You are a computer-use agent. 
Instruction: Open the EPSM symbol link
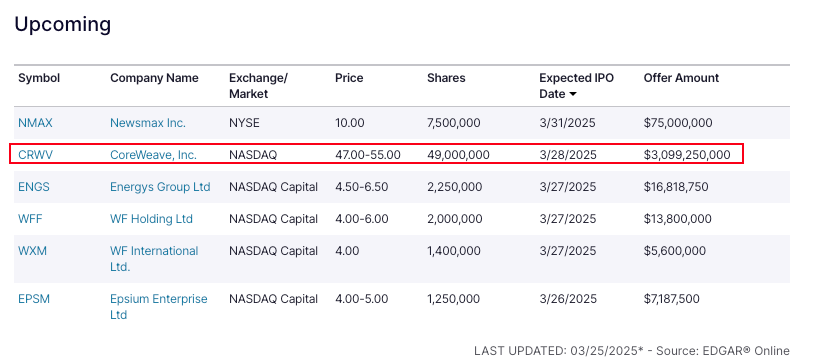(34, 299)
